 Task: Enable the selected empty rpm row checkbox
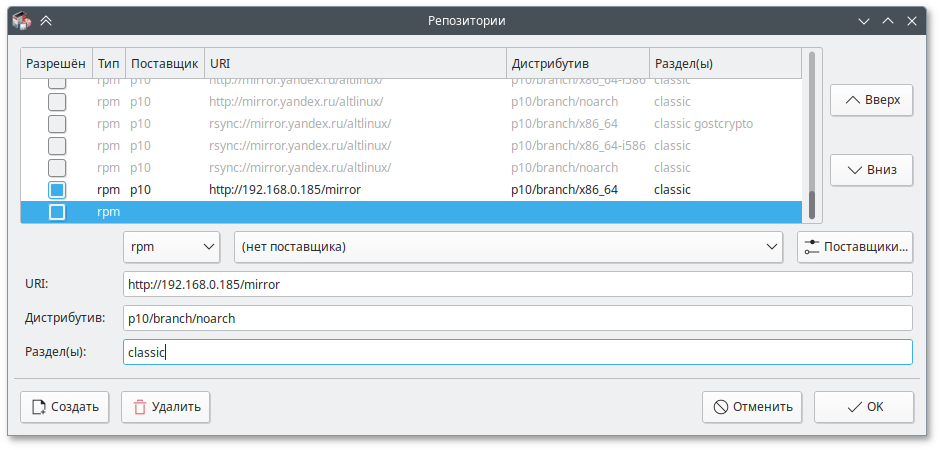pos(58,211)
